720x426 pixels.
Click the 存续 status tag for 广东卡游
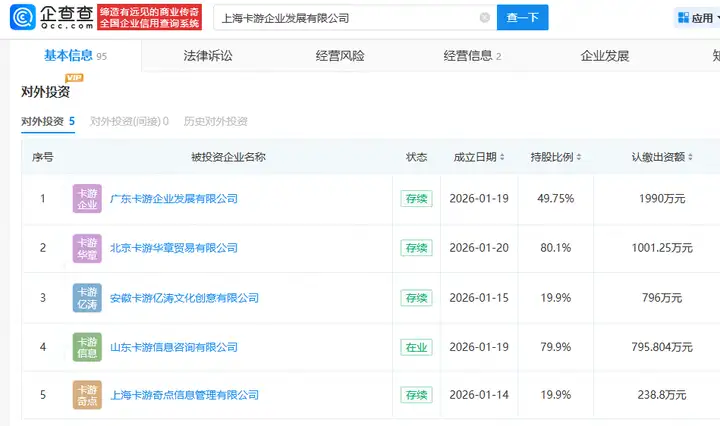pyautogui.click(x=416, y=198)
